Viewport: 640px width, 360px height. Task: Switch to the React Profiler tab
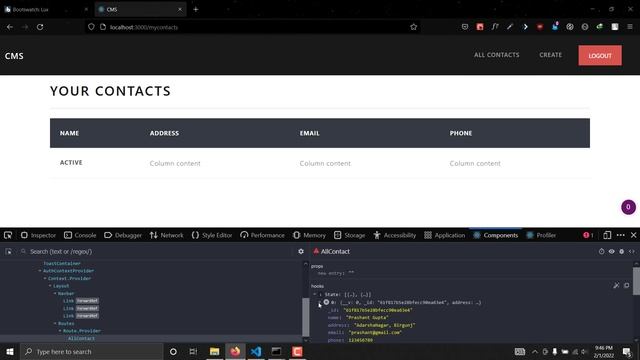pyautogui.click(x=541, y=235)
